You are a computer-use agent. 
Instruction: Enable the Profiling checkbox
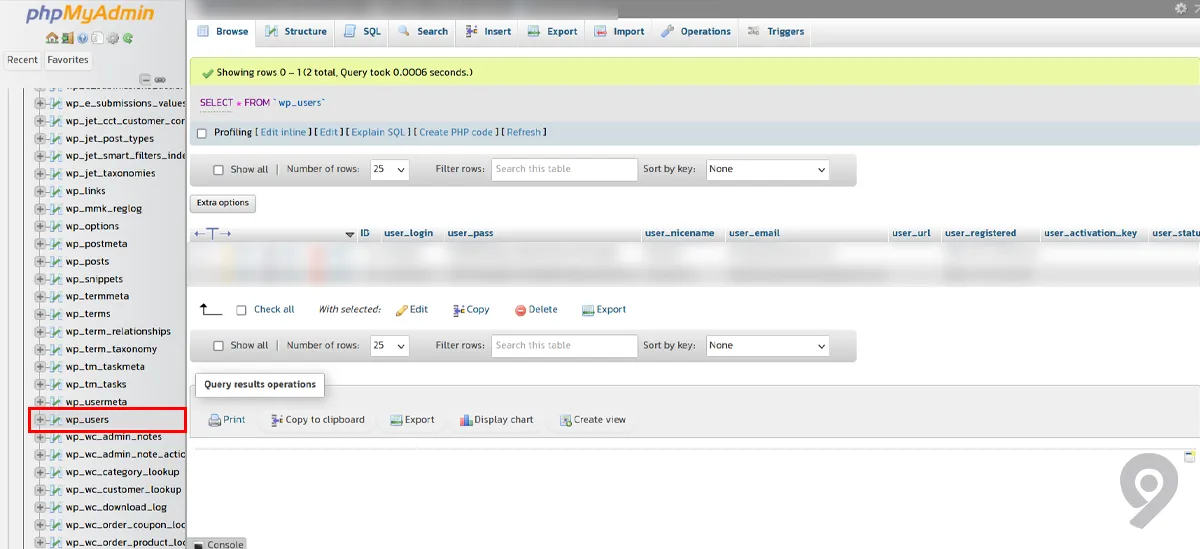202,133
